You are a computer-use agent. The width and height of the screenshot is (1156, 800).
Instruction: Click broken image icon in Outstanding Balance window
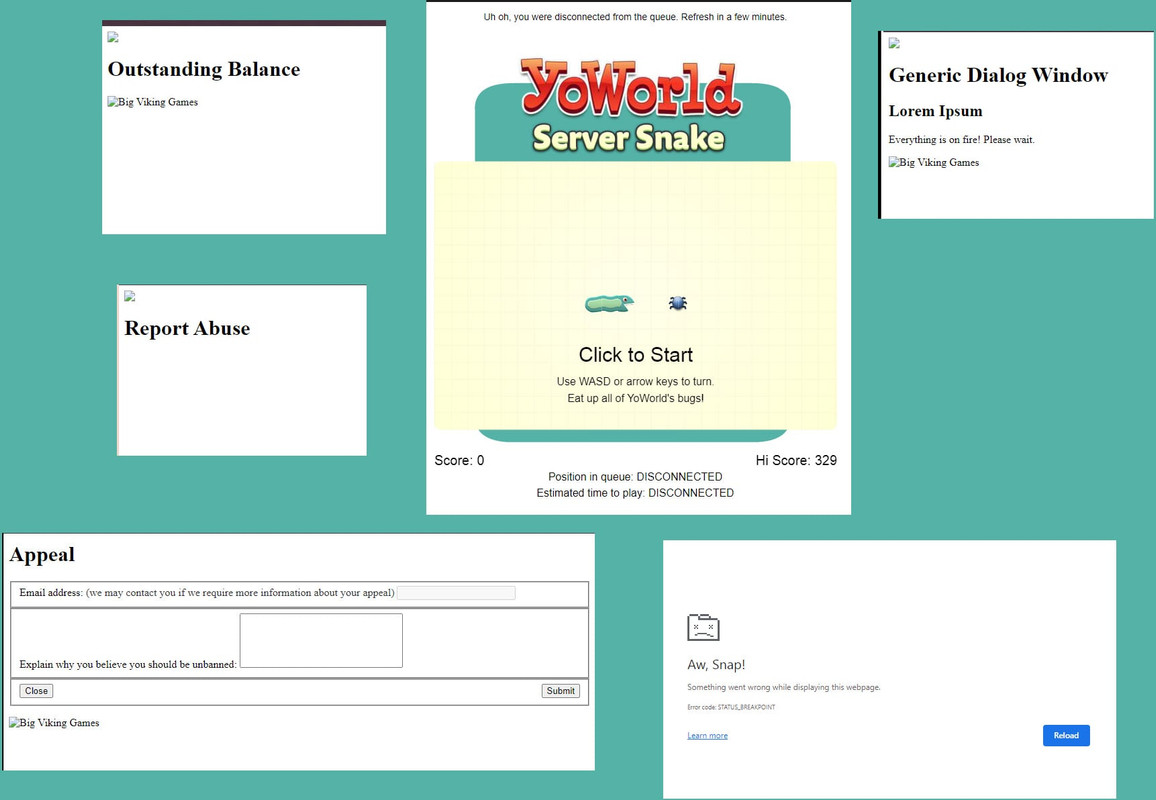point(113,37)
